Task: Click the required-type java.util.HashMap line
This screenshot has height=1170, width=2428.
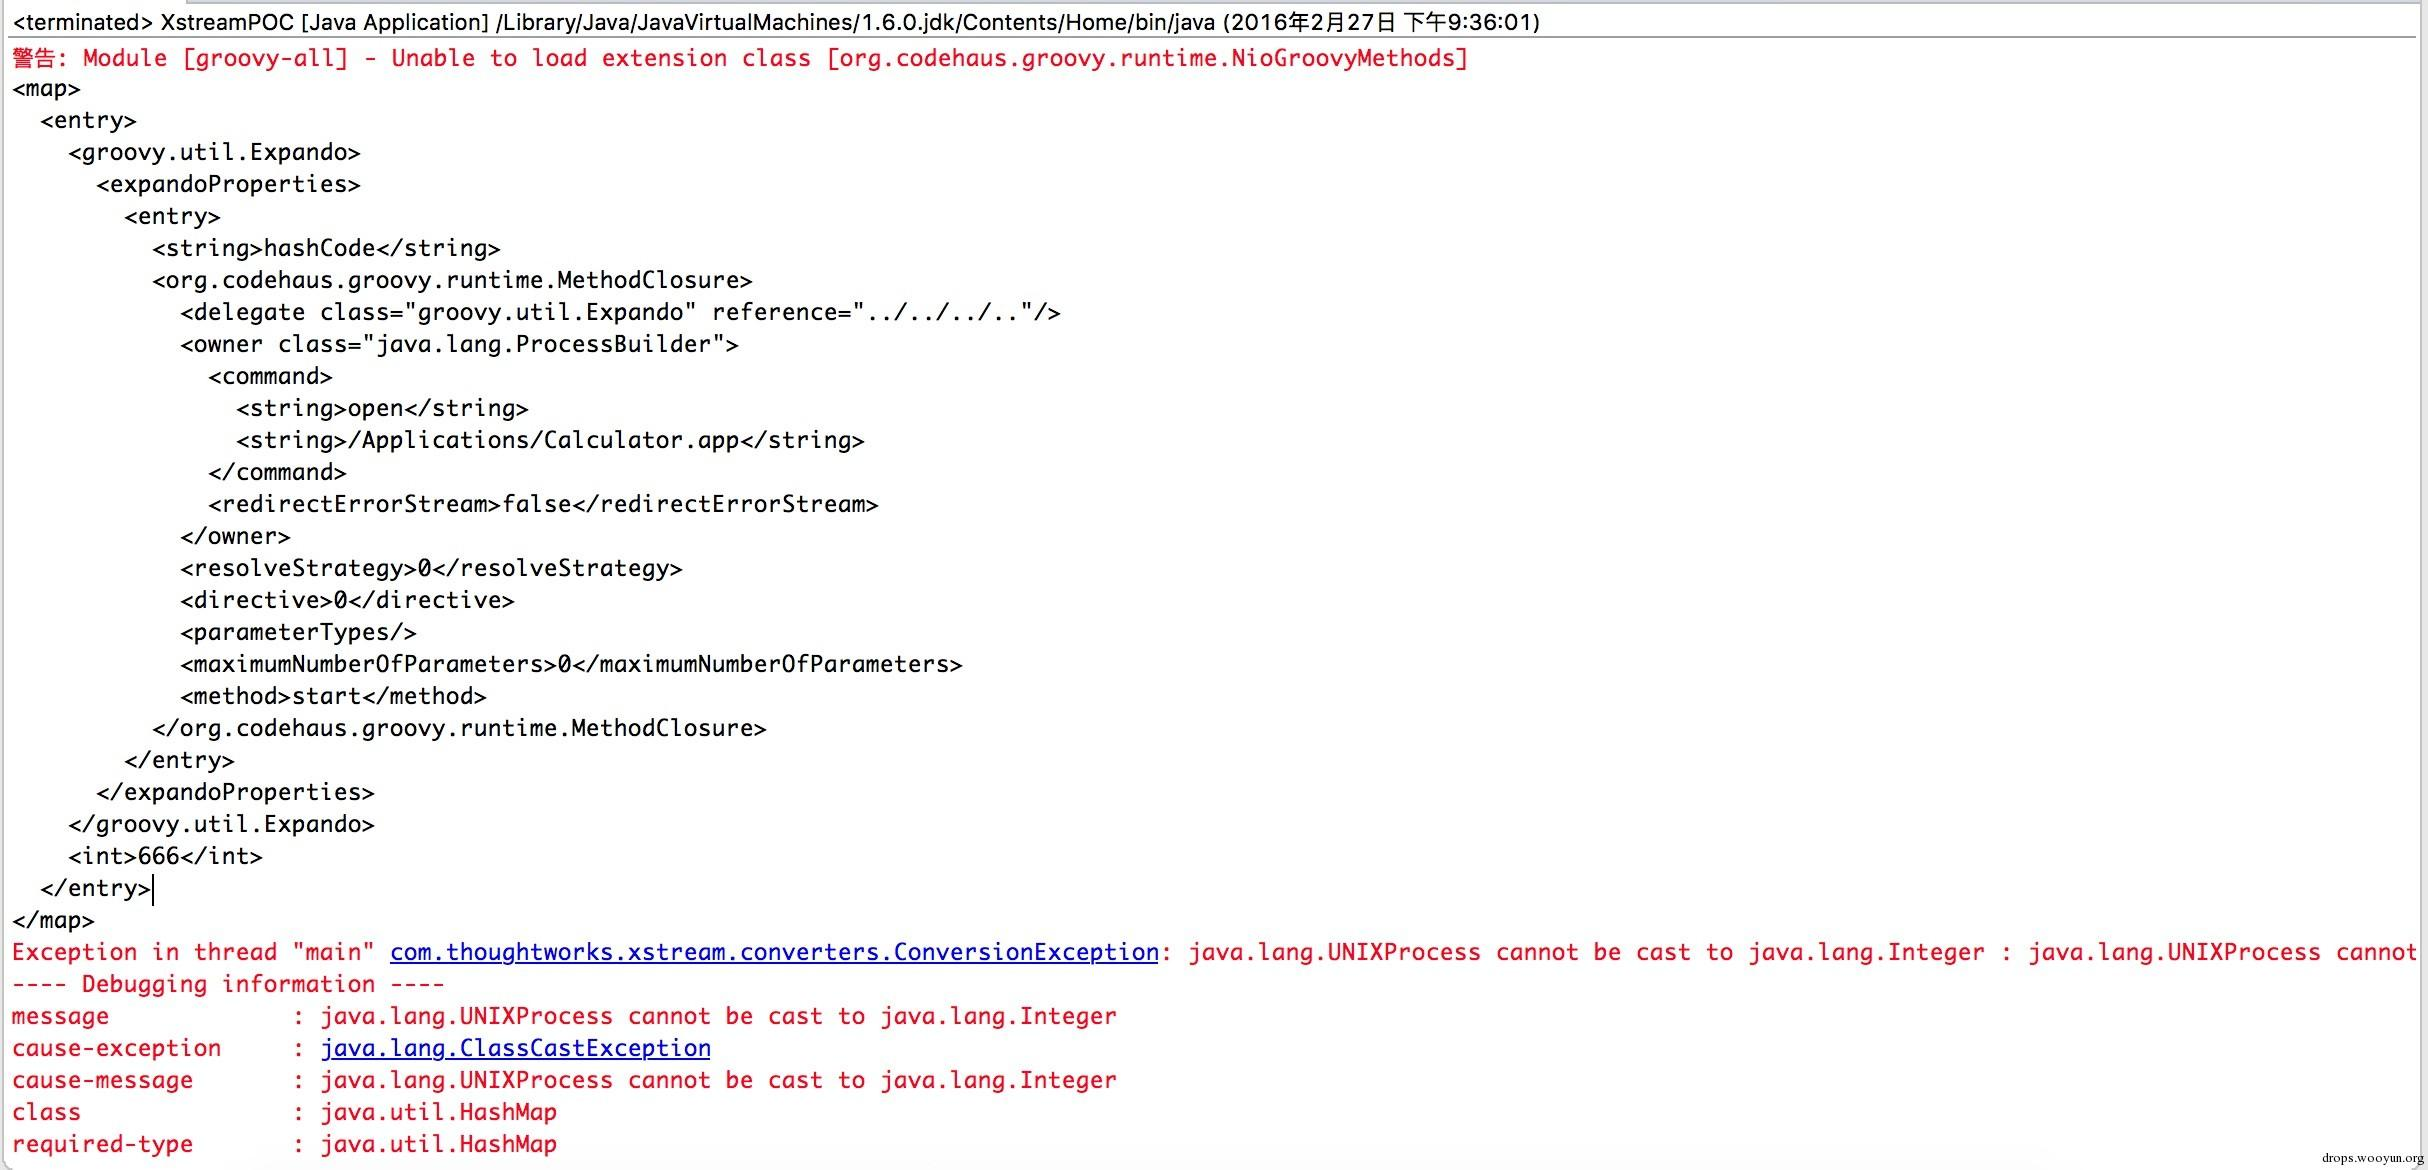Action: [284, 1144]
